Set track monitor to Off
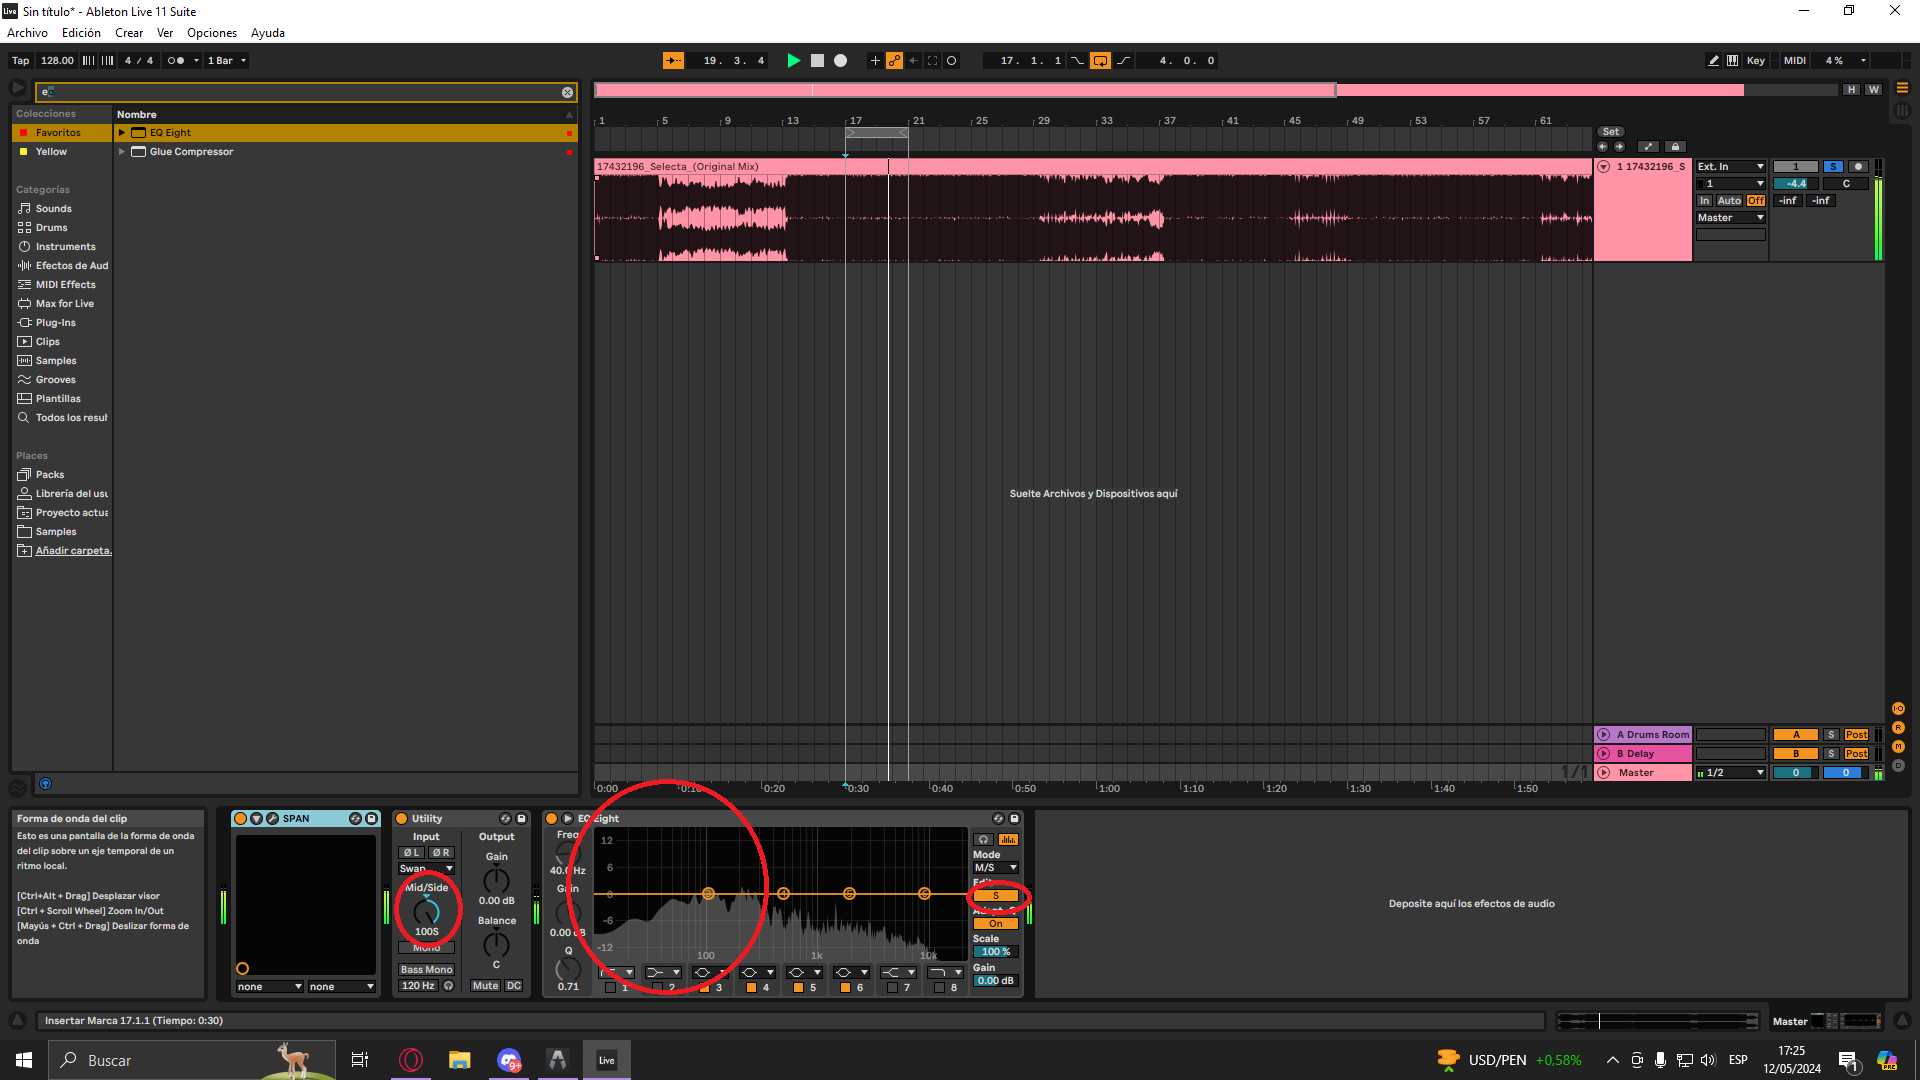This screenshot has height=1080, width=1920. [1756, 201]
